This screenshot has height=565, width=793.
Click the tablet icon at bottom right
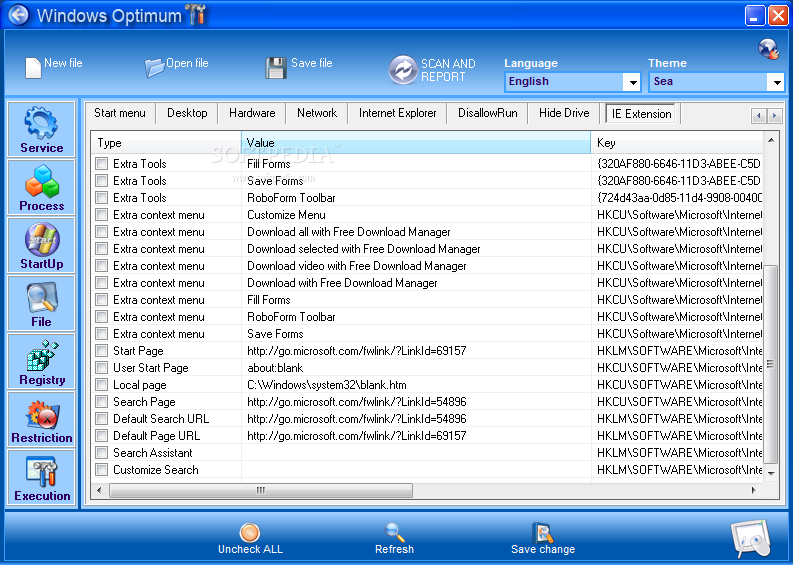752,539
